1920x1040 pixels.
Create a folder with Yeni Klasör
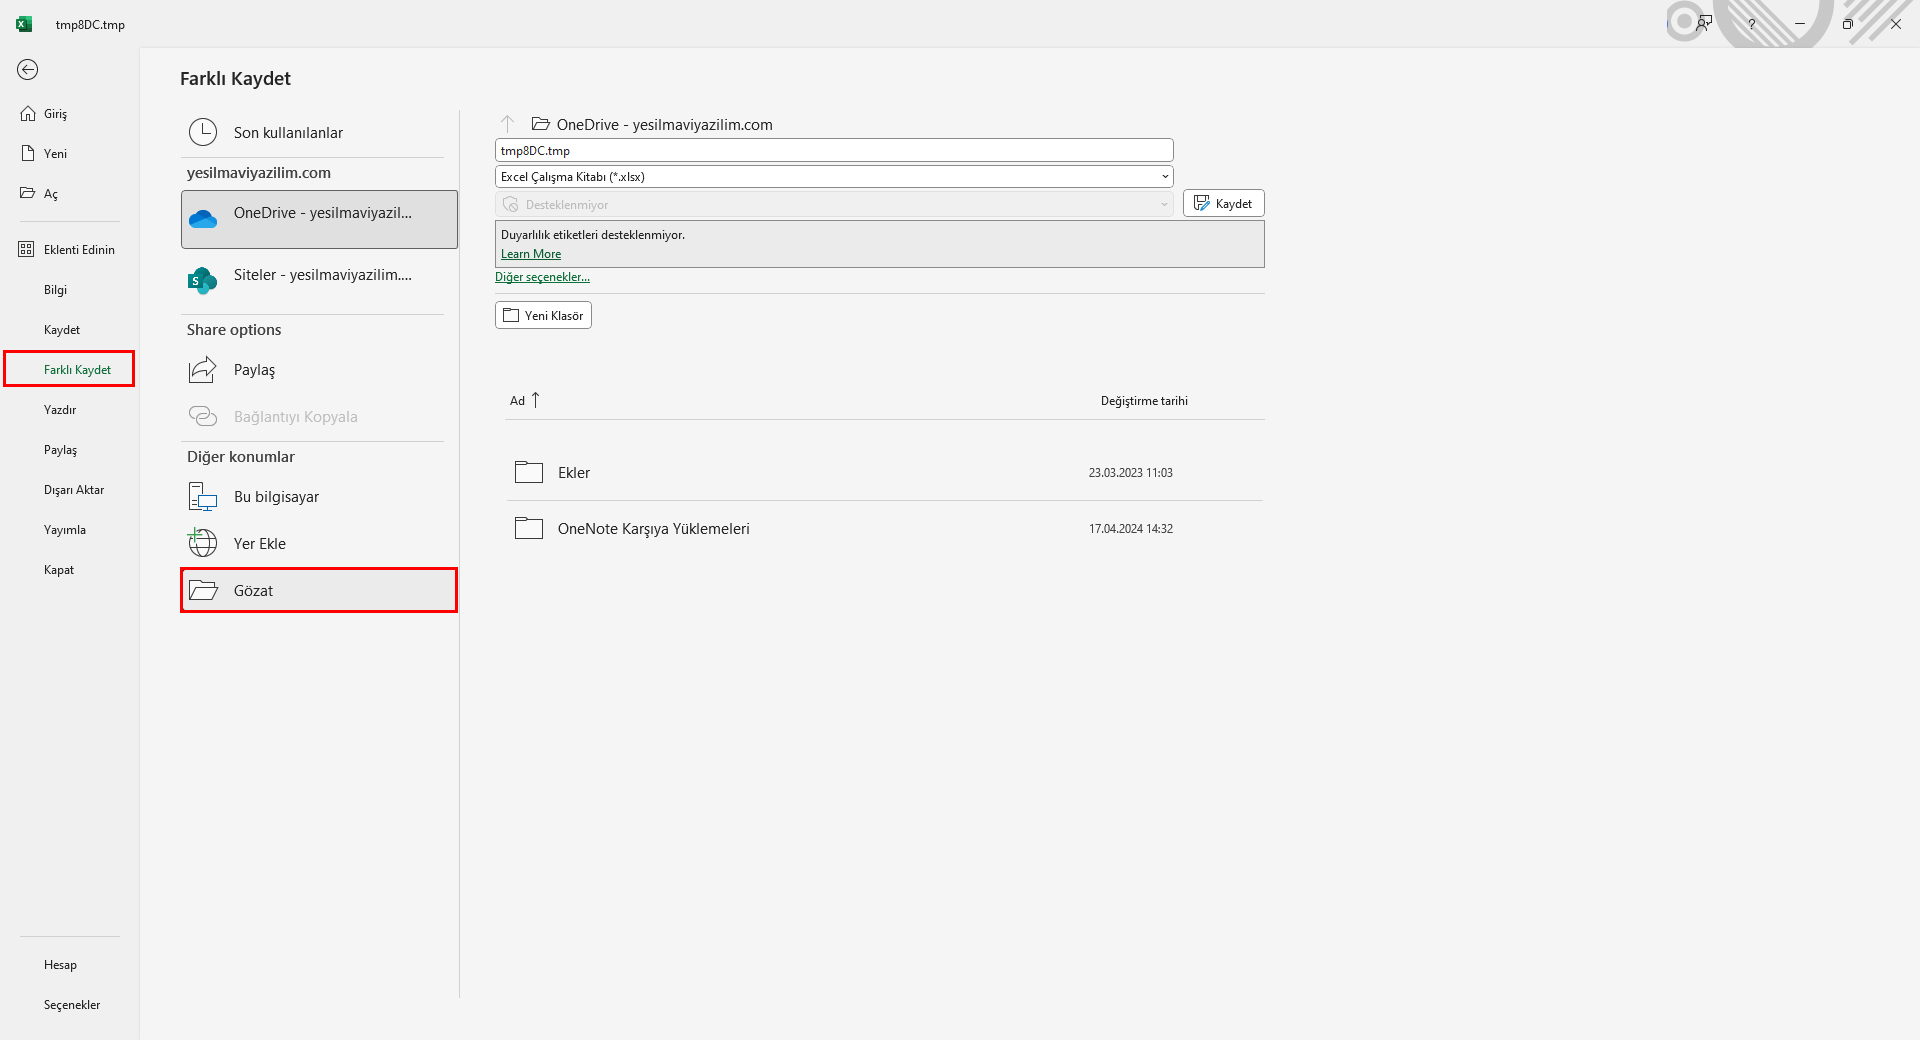[x=543, y=316]
